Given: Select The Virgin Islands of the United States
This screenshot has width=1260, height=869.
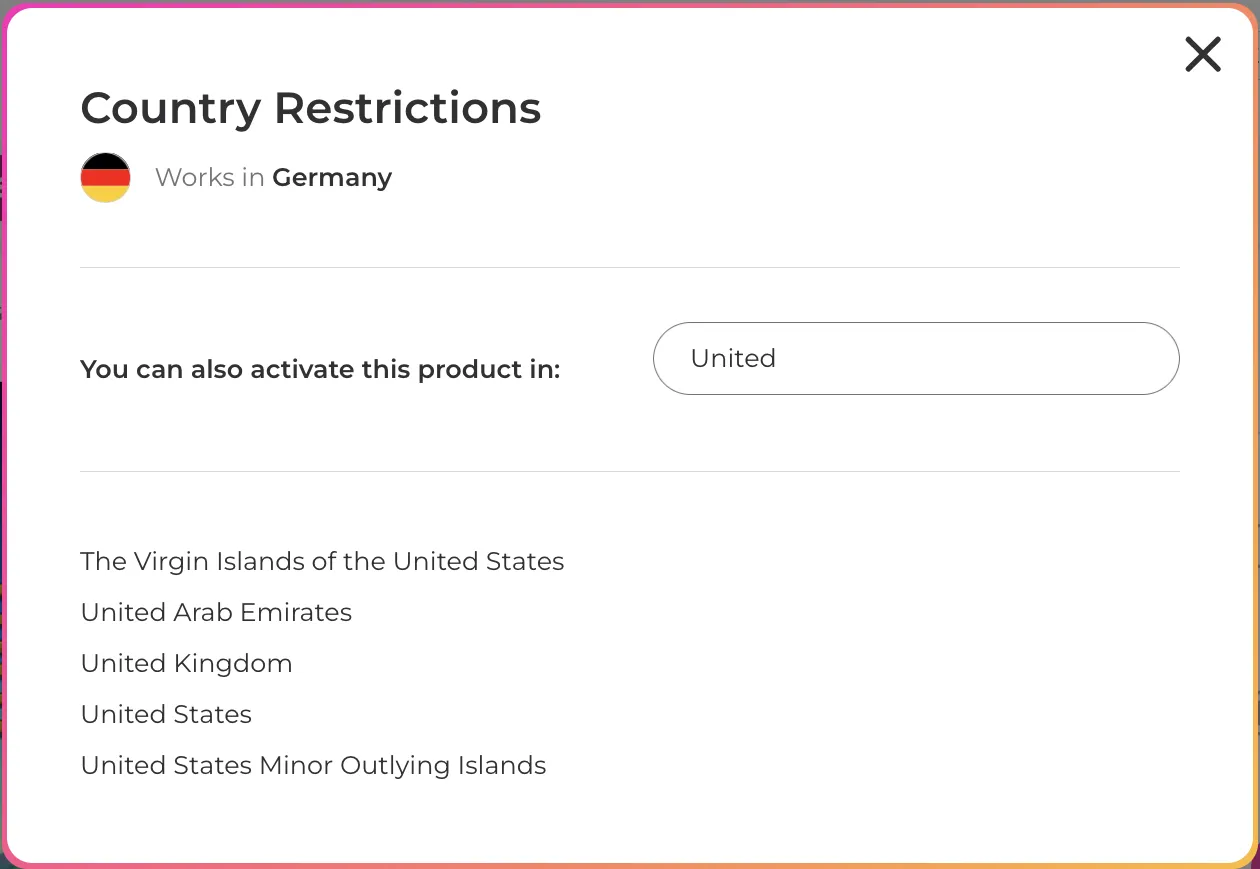Looking at the screenshot, I should pyautogui.click(x=322, y=561).
